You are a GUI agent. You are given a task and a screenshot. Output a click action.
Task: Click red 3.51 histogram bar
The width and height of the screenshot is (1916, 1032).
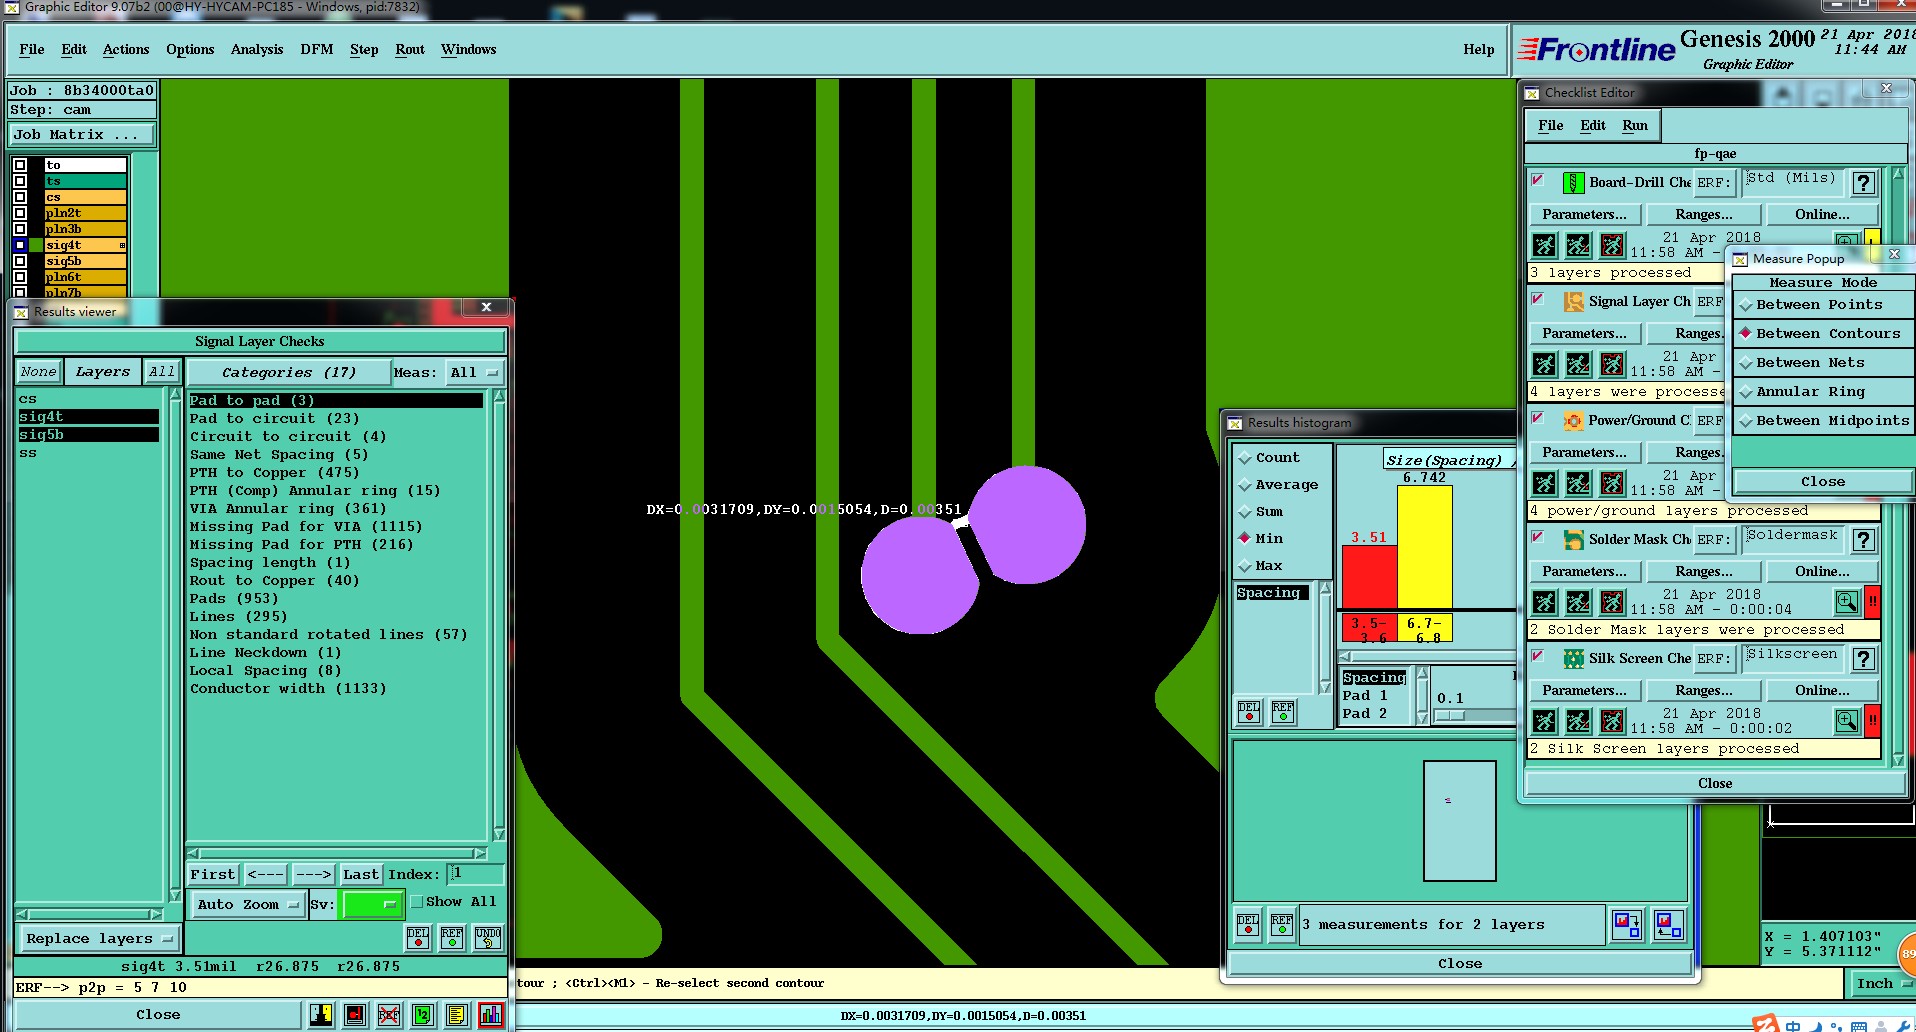(x=1369, y=577)
